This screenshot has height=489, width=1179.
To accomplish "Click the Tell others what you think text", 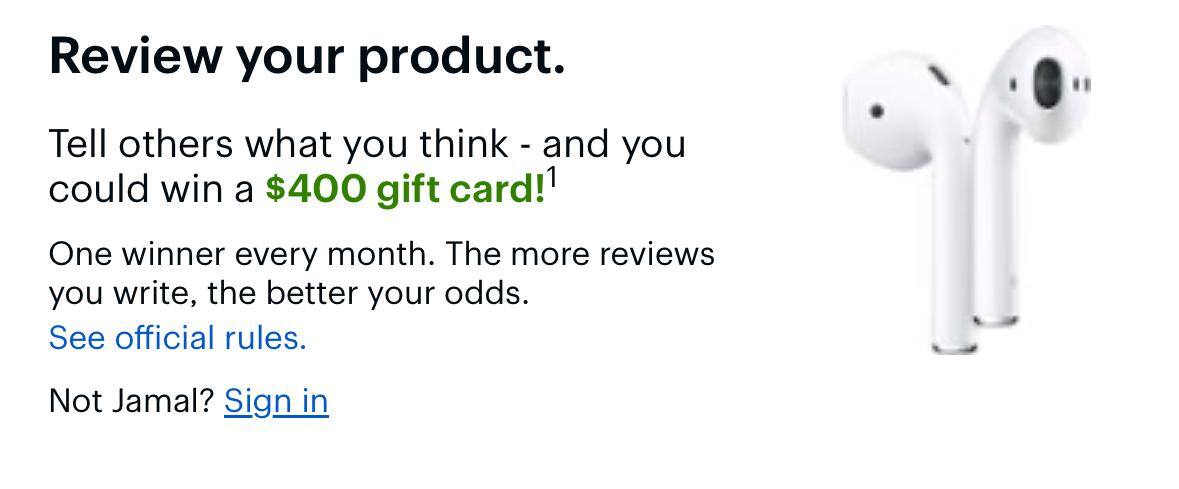I will tap(278, 144).
